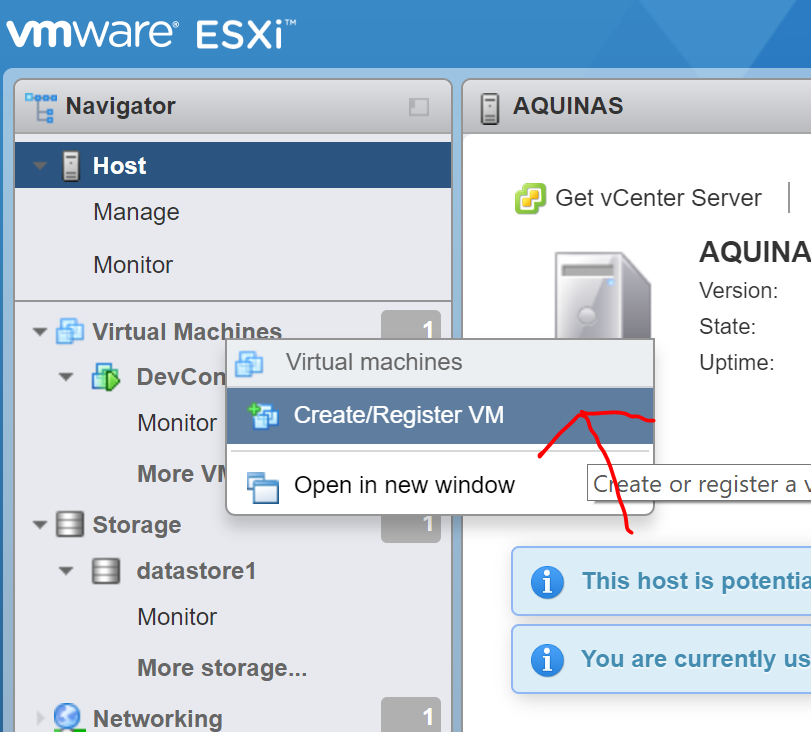Collapse the DevCon VM node
The width and height of the screenshot is (811, 732).
tap(66, 377)
